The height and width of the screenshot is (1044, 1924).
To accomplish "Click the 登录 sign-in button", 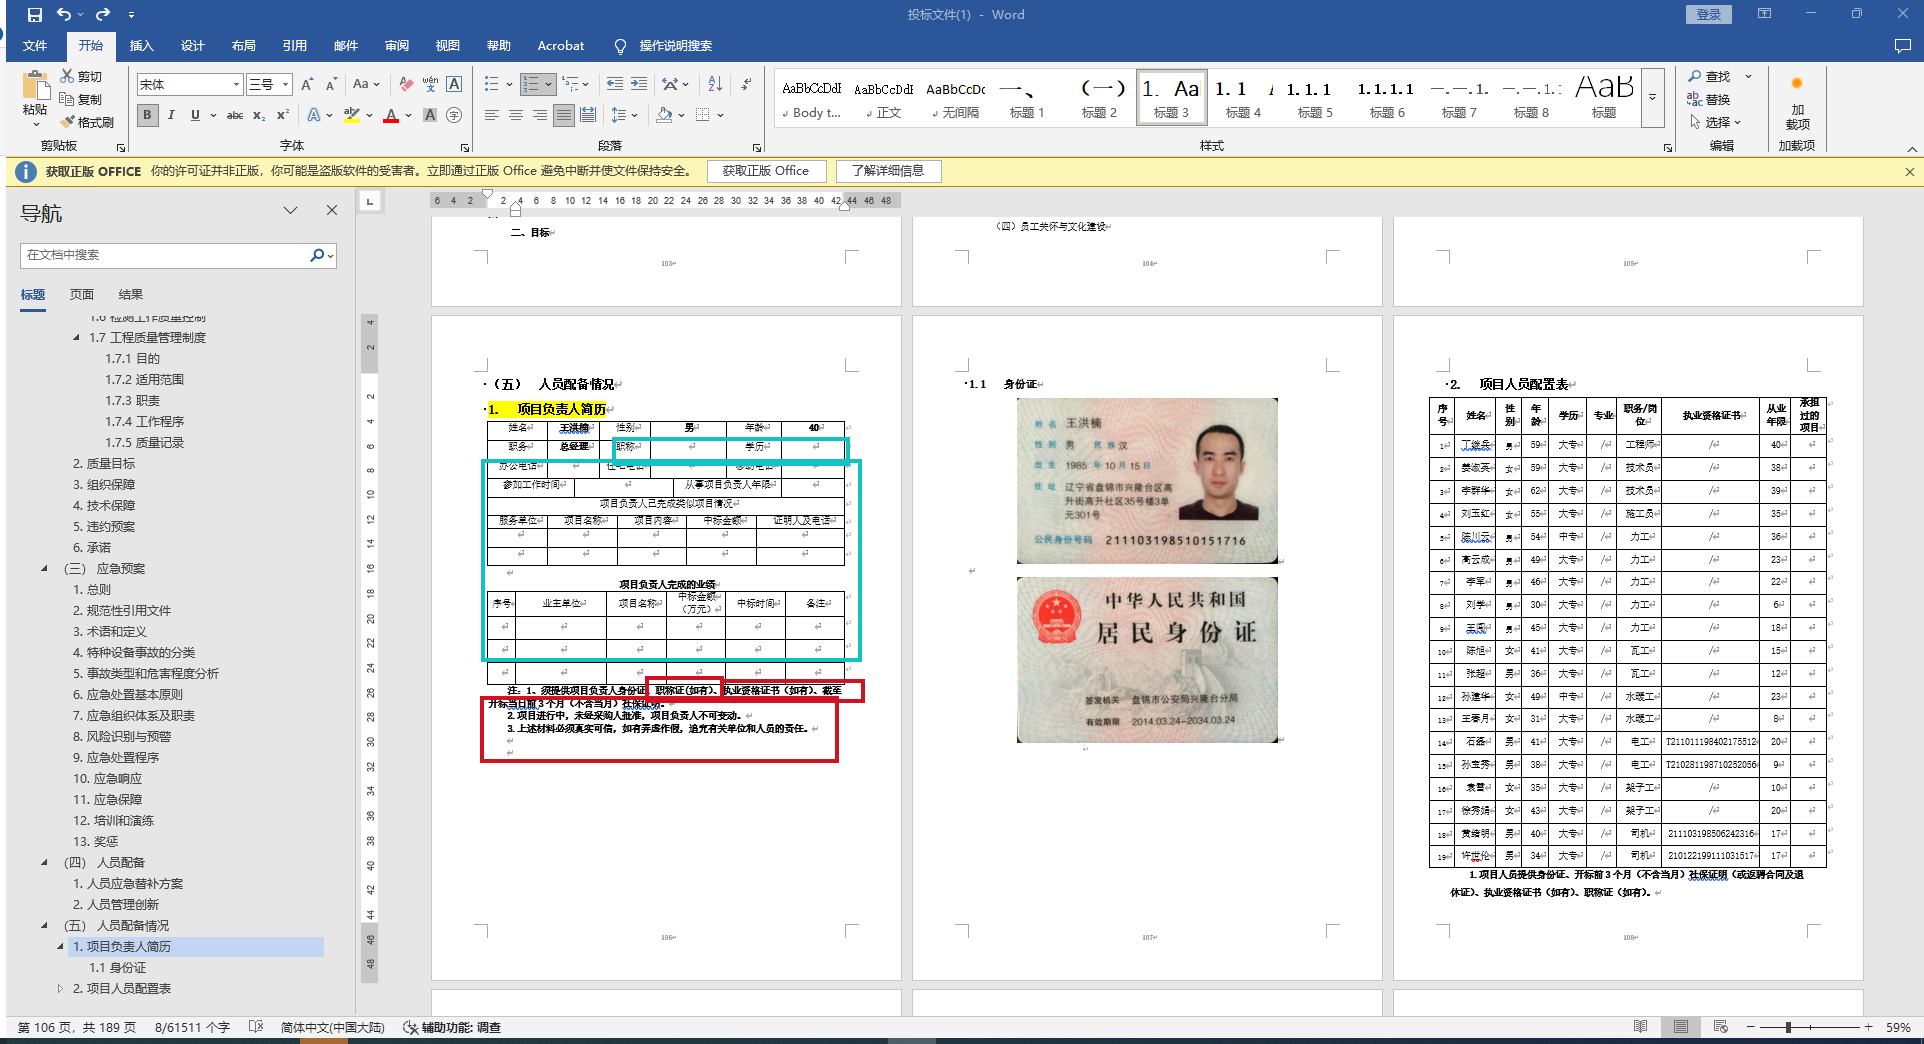I will 1709,14.
